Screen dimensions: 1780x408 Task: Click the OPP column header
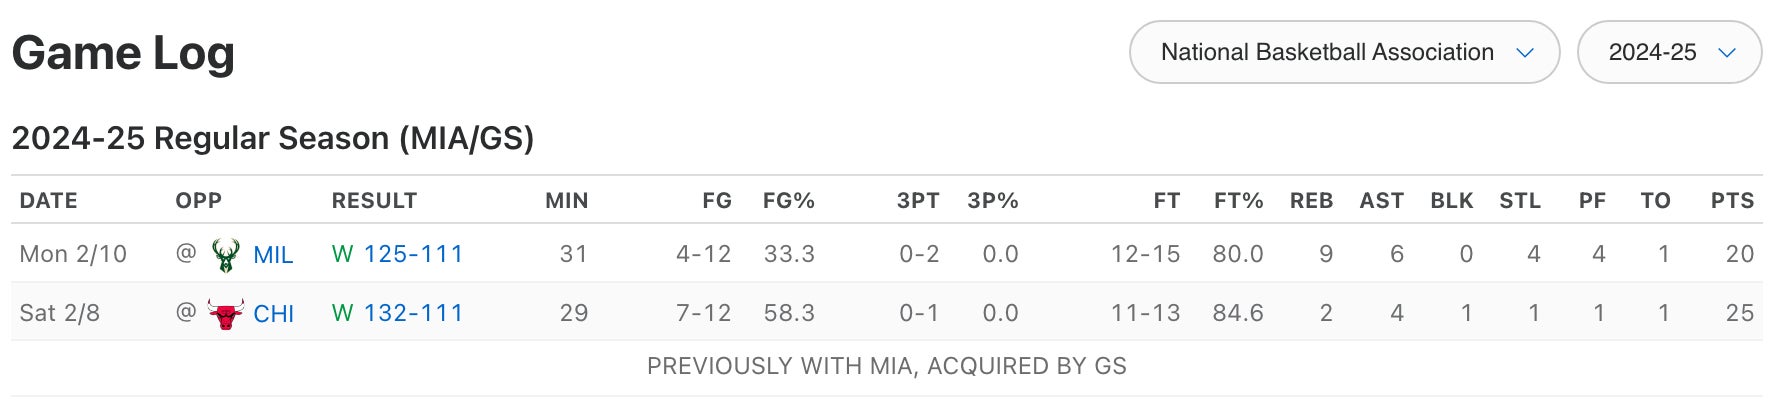[199, 201]
